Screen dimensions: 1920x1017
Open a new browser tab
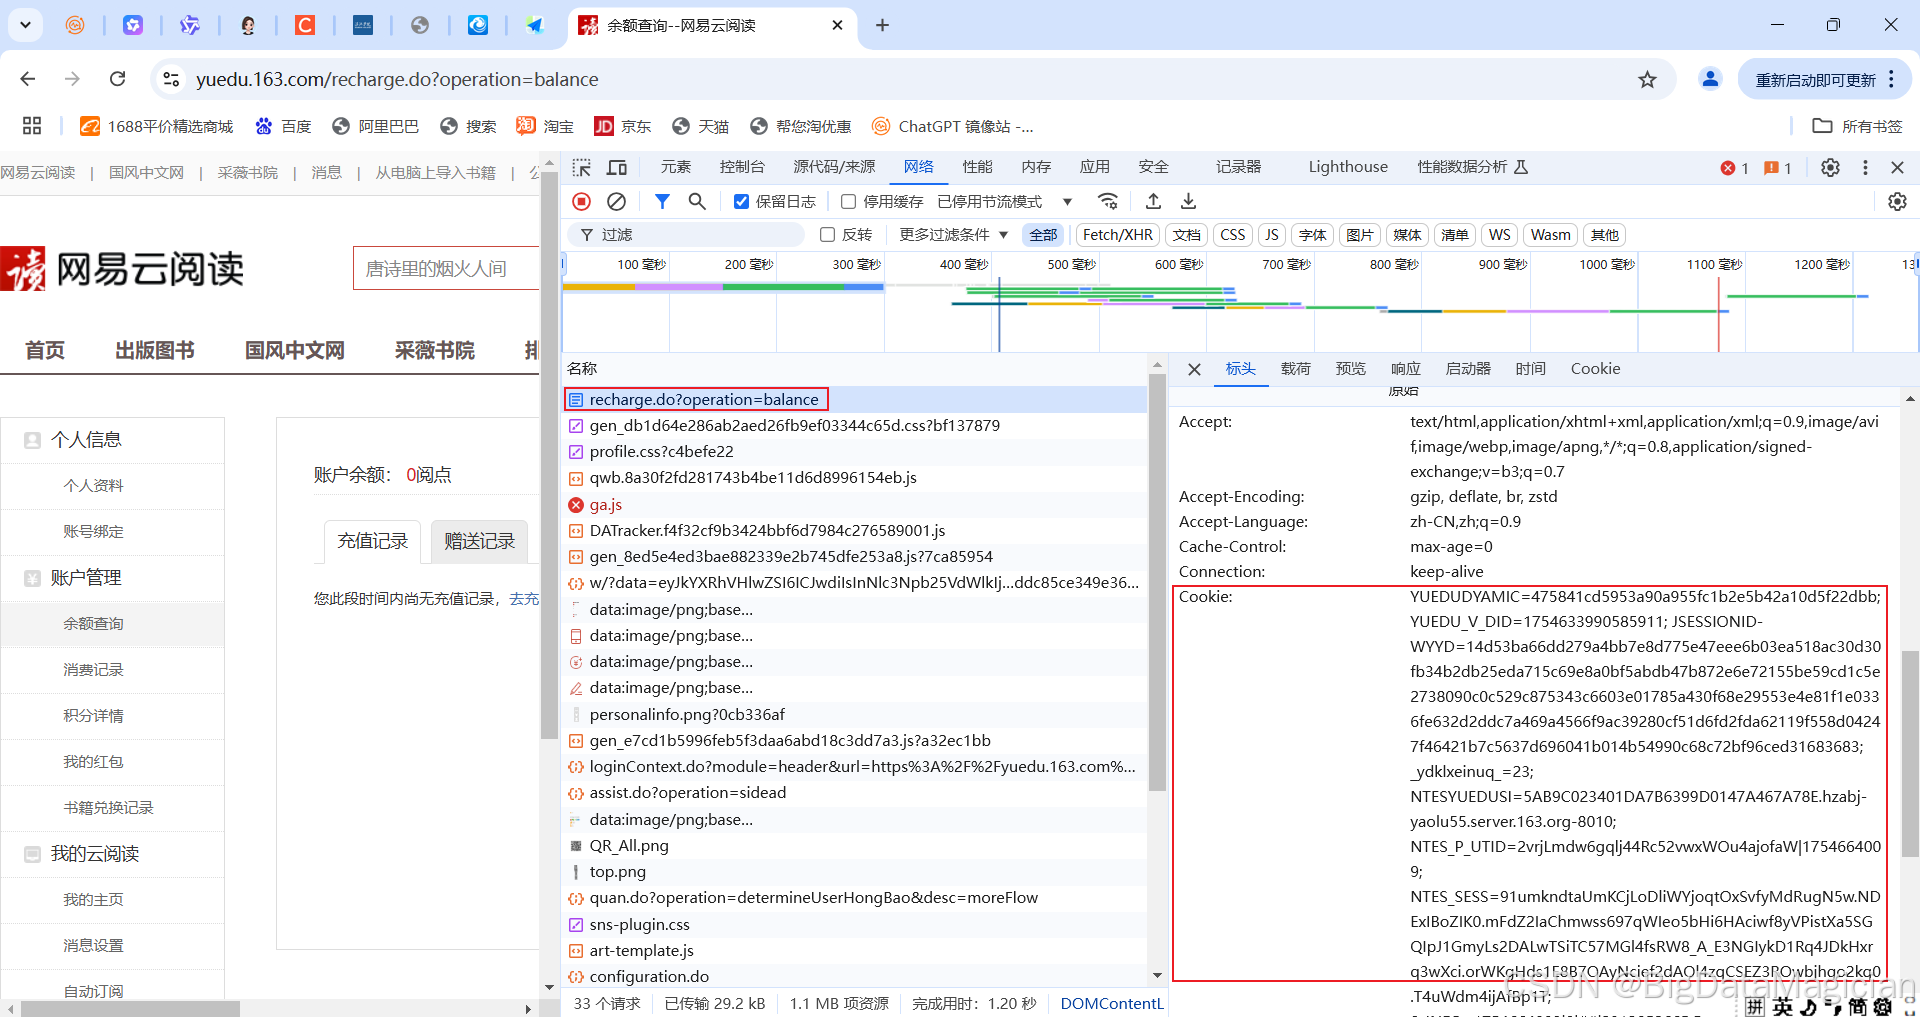click(x=882, y=25)
